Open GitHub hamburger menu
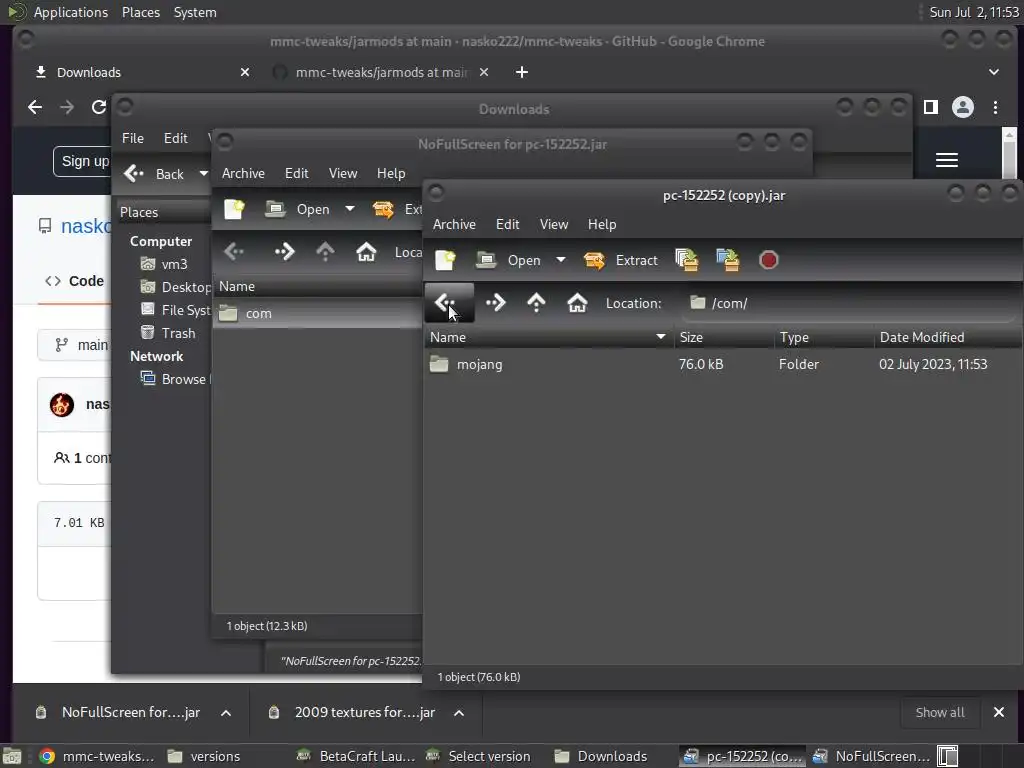The width and height of the screenshot is (1024, 768). point(947,160)
